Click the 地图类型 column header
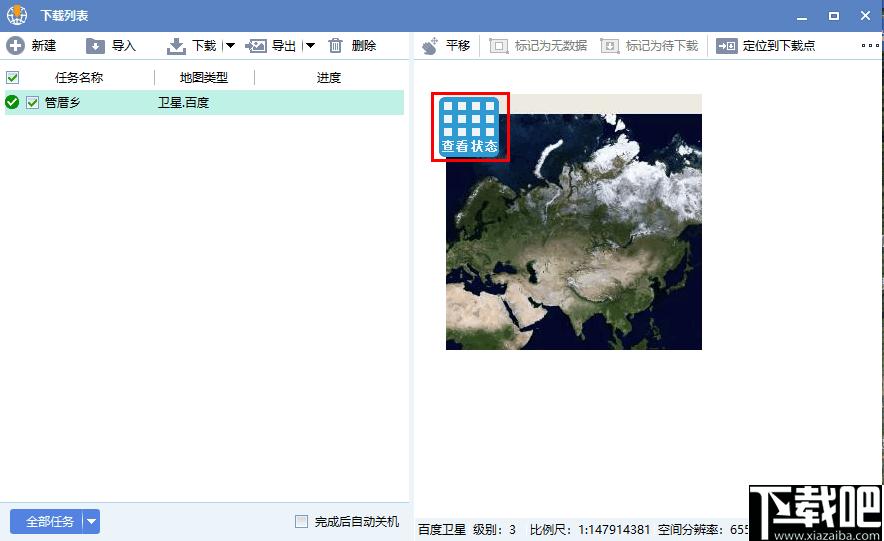The width and height of the screenshot is (884, 541). 204,78
